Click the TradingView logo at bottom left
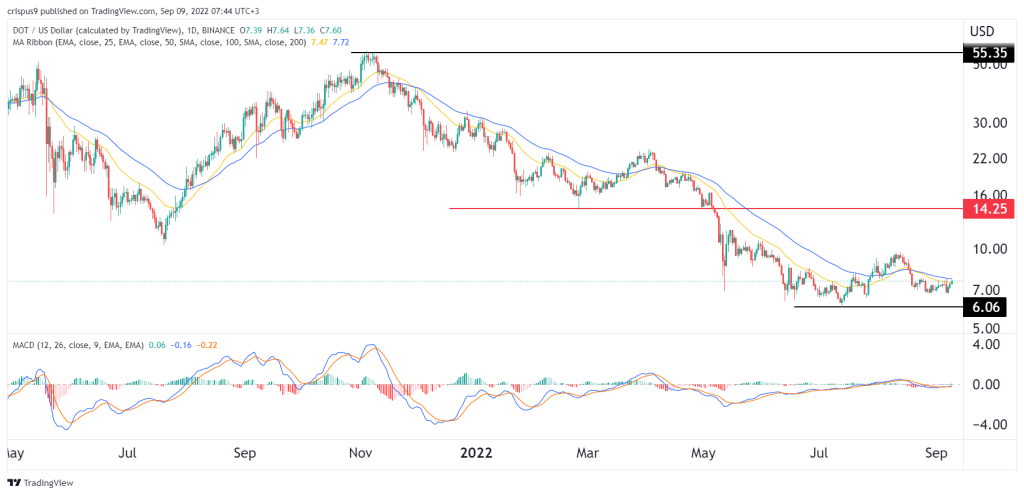 [40, 483]
